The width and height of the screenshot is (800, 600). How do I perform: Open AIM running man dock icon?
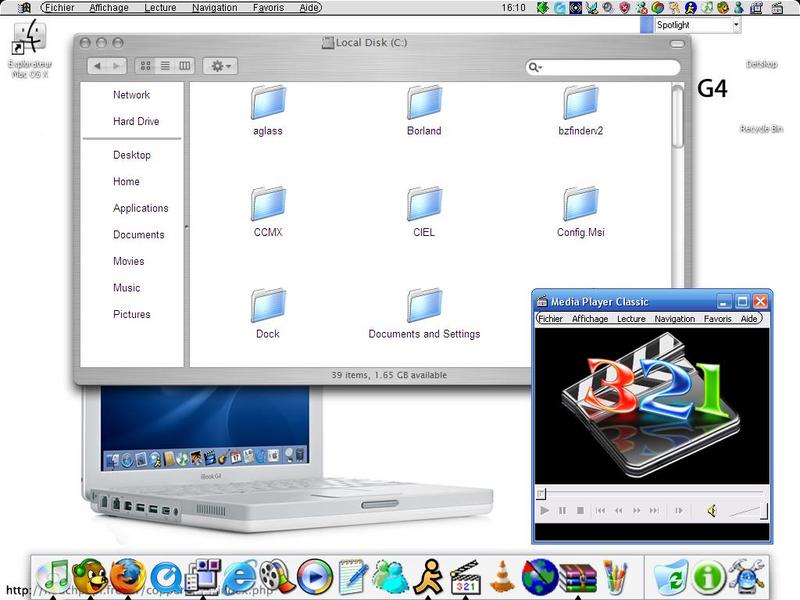pyautogui.click(x=428, y=577)
